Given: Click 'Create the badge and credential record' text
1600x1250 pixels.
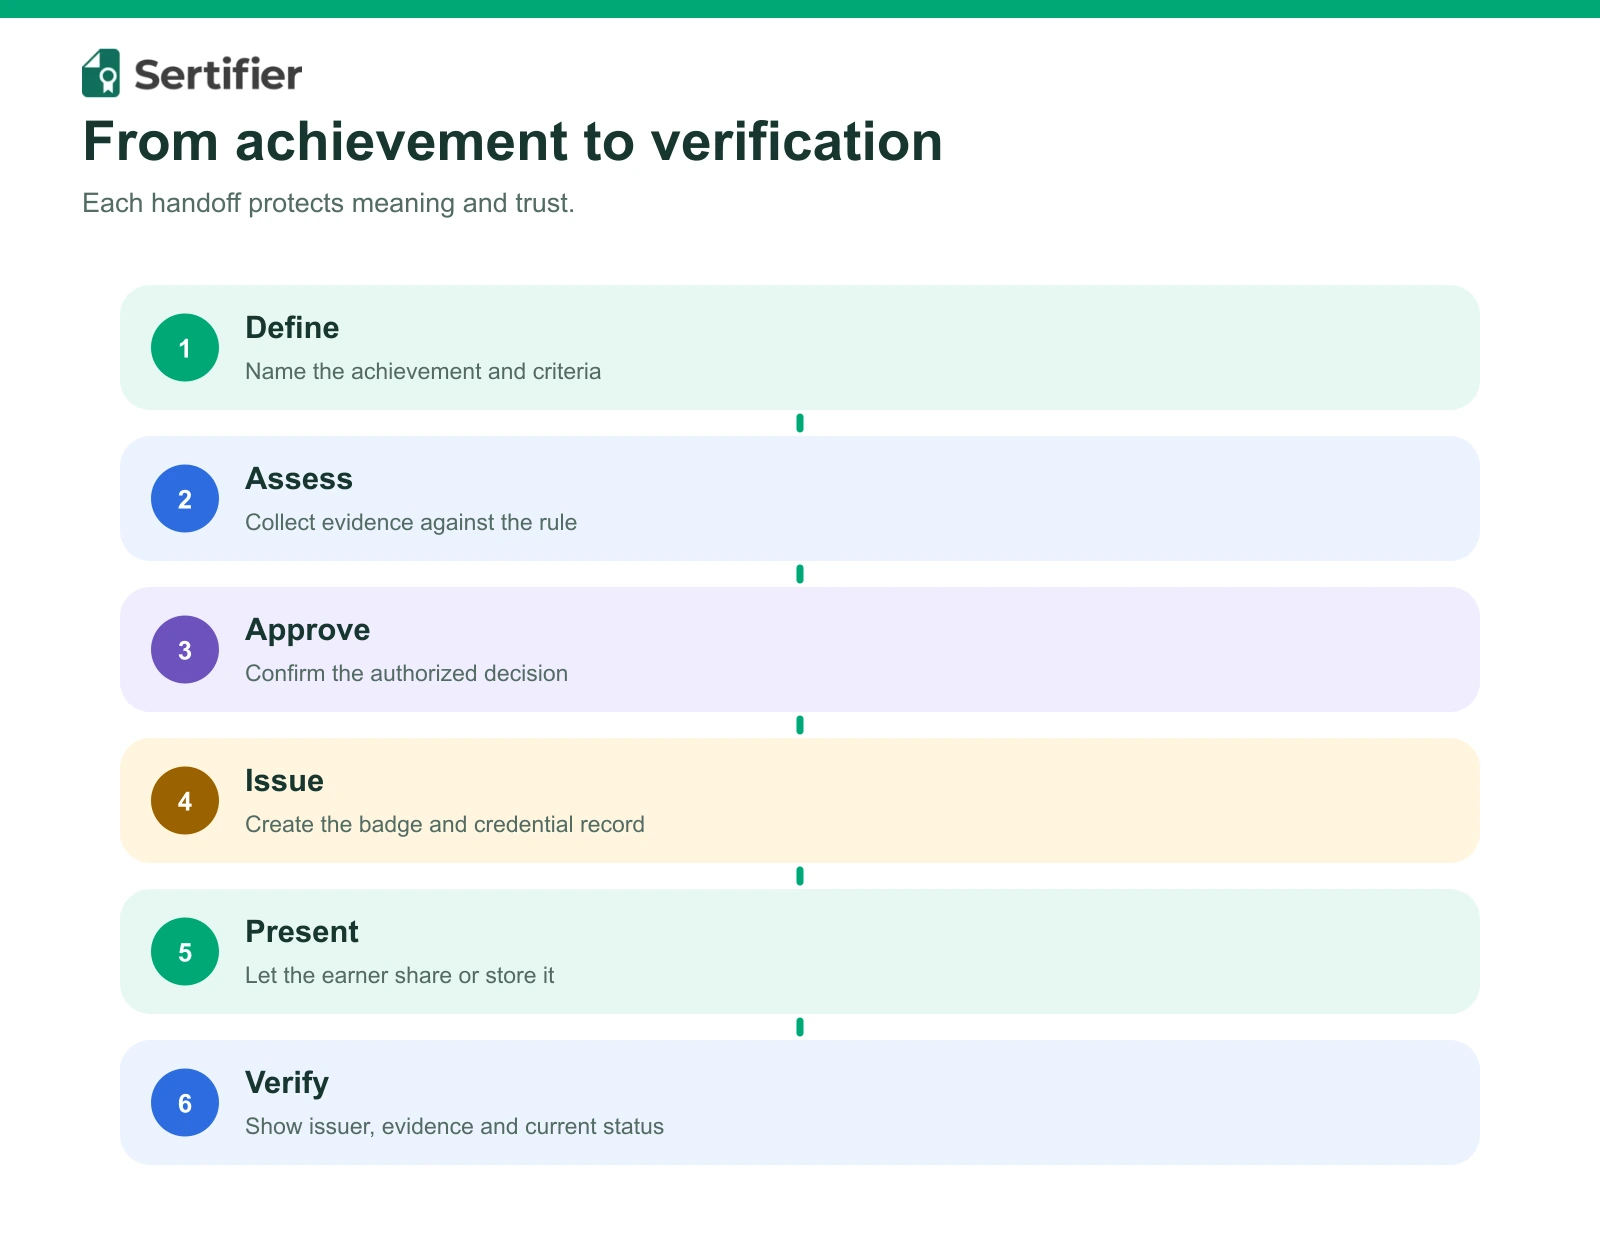Looking at the screenshot, I should [445, 825].
